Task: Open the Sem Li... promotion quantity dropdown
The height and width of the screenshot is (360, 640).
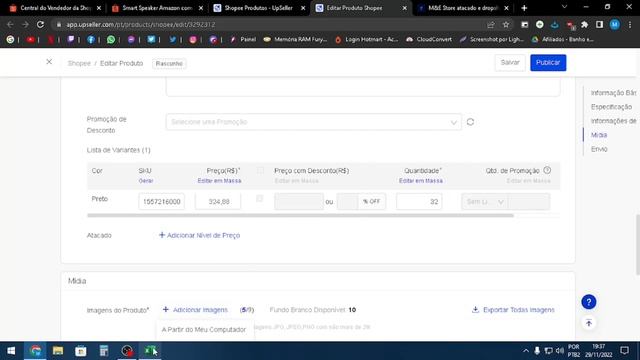Action: pyautogui.click(x=485, y=202)
